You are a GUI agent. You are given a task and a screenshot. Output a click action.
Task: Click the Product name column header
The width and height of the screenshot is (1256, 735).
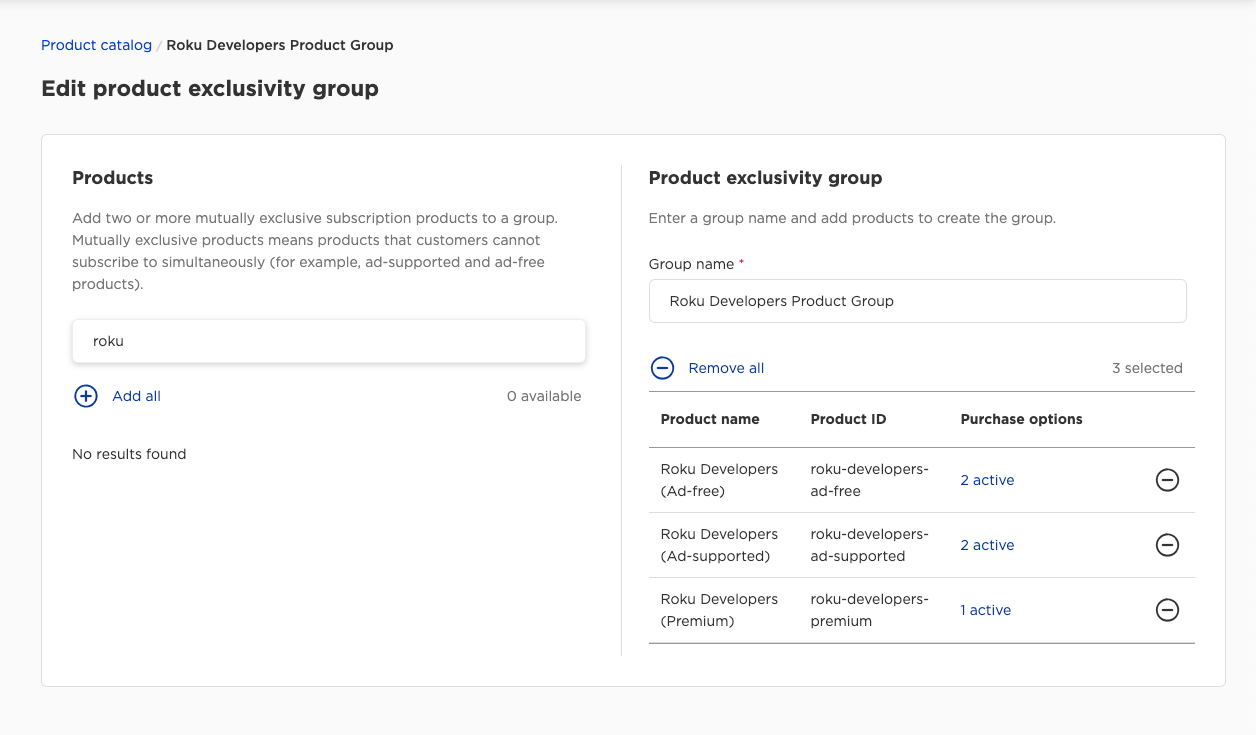(710, 419)
